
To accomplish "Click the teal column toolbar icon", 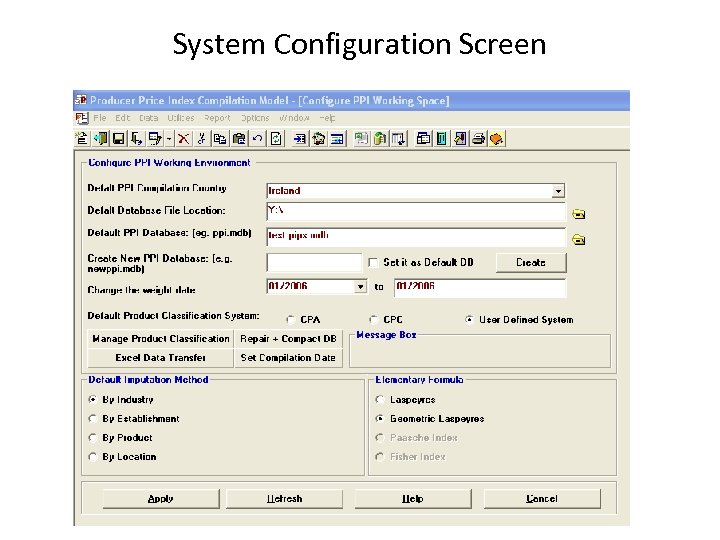I will pyautogui.click(x=441, y=138).
